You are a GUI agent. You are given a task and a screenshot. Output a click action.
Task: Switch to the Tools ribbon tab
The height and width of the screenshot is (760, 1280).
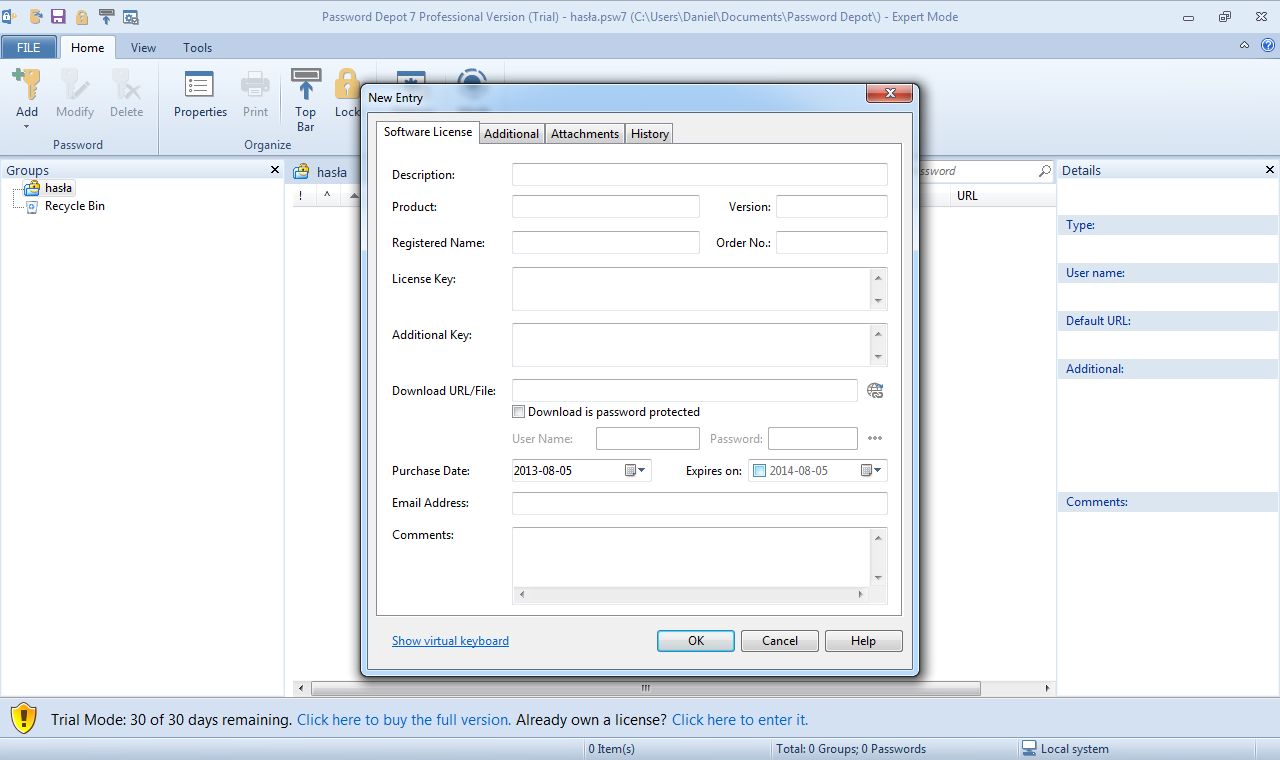[197, 47]
